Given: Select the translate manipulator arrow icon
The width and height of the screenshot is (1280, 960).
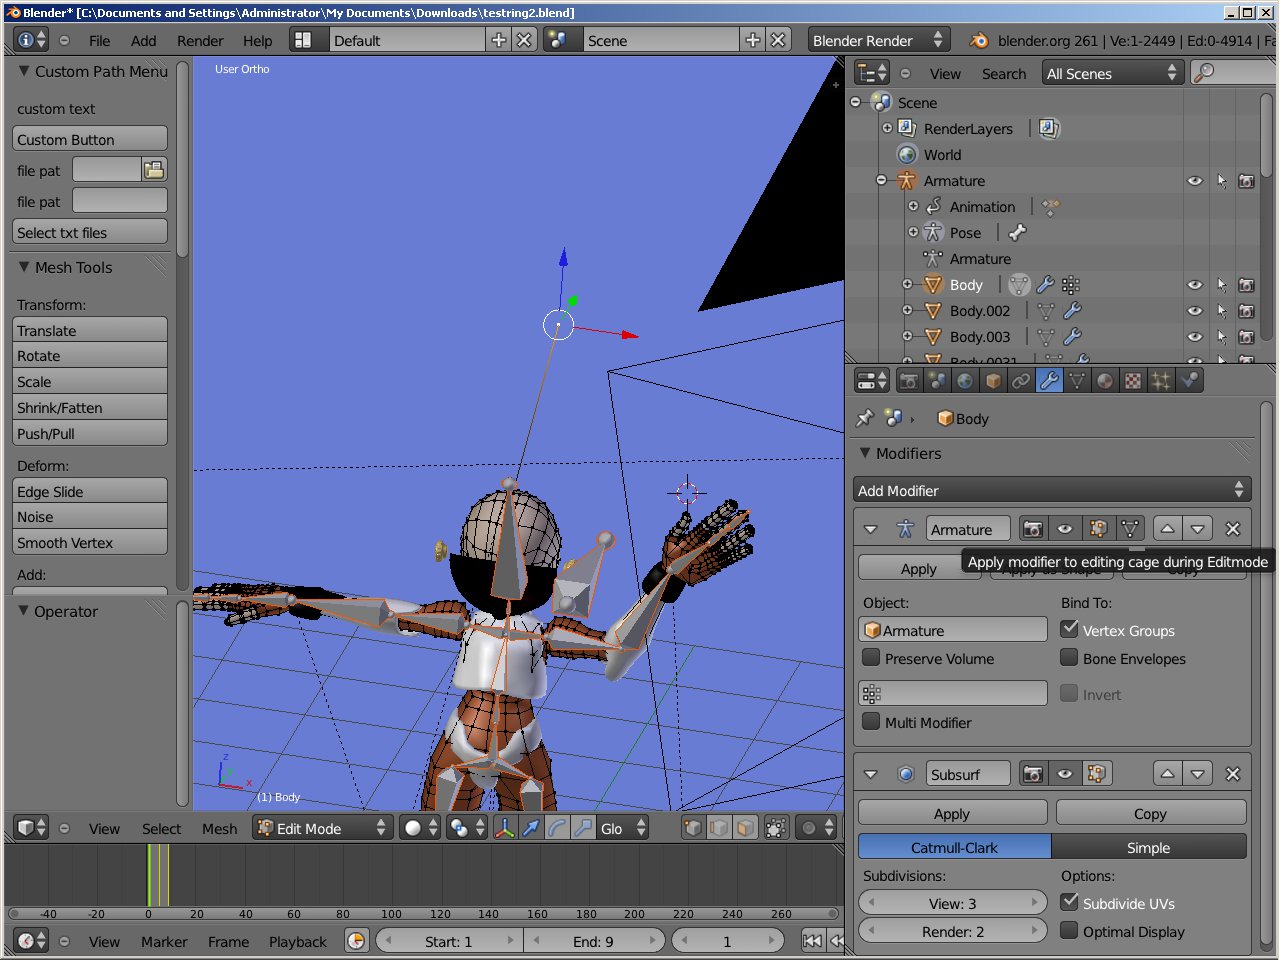Looking at the screenshot, I should point(531,828).
